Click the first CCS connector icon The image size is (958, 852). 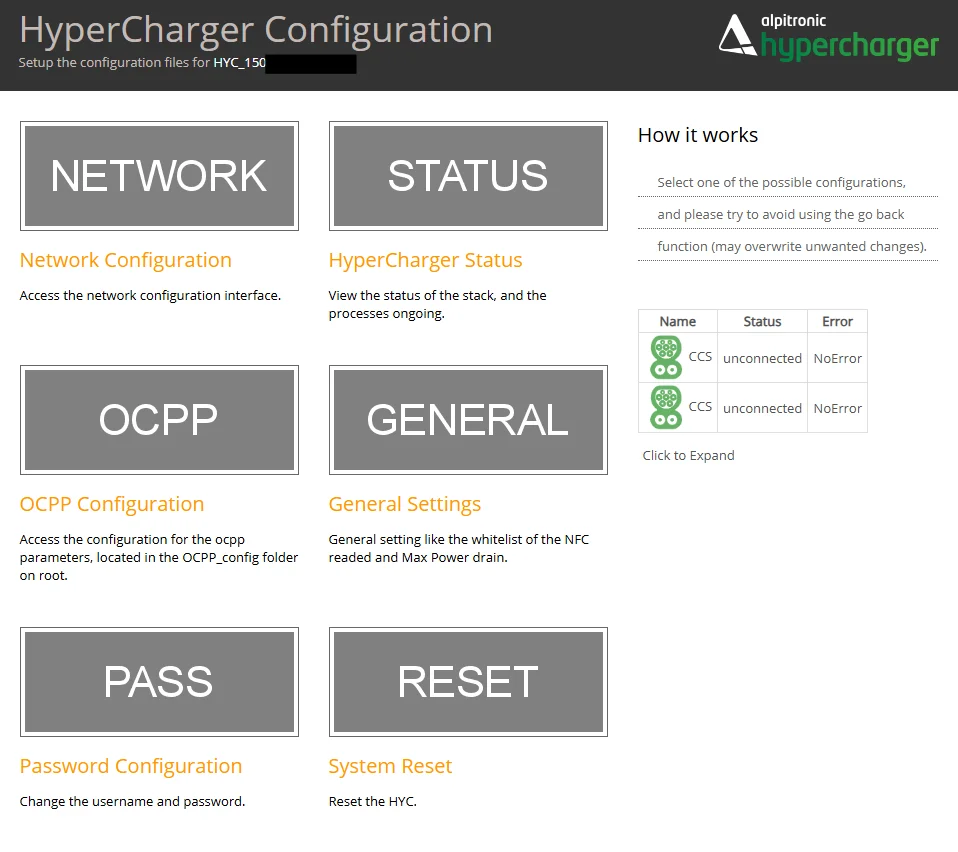point(666,357)
